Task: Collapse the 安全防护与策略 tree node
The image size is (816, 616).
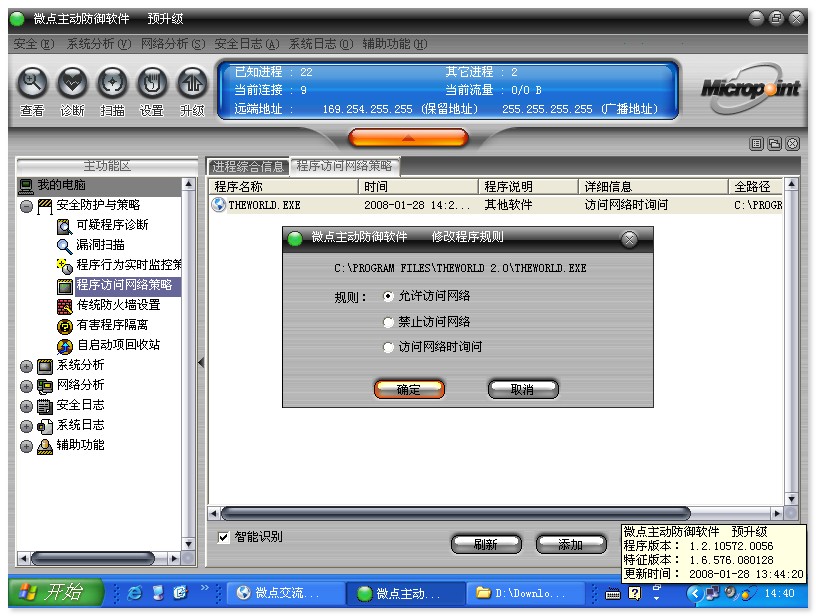Action: tap(27, 207)
